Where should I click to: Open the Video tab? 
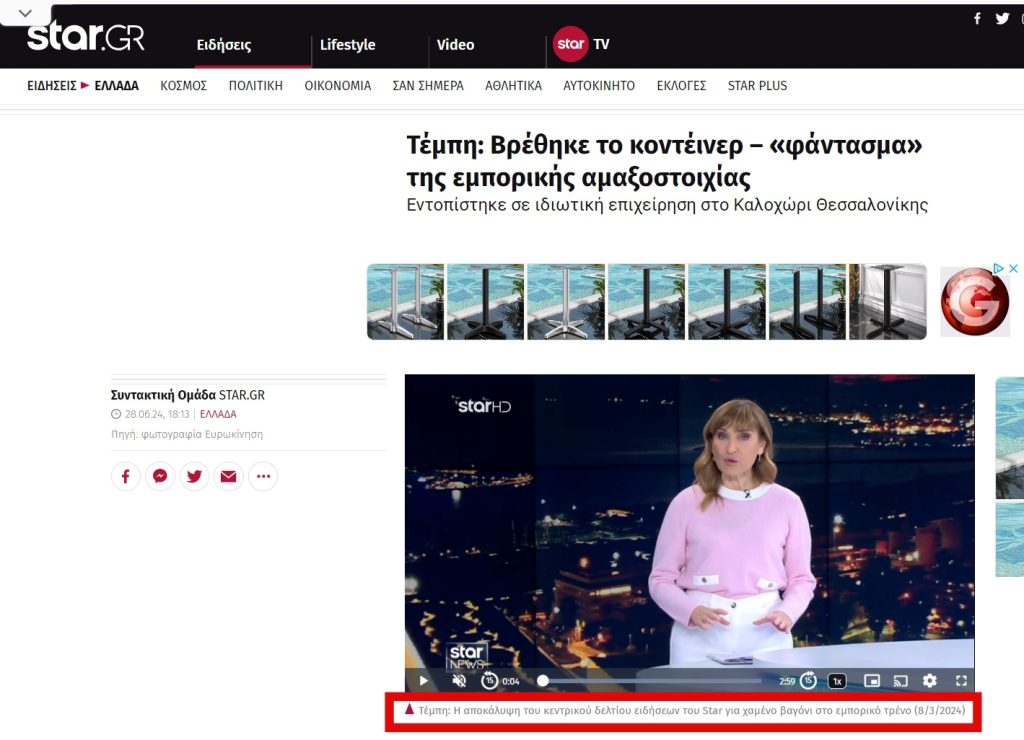[x=455, y=44]
